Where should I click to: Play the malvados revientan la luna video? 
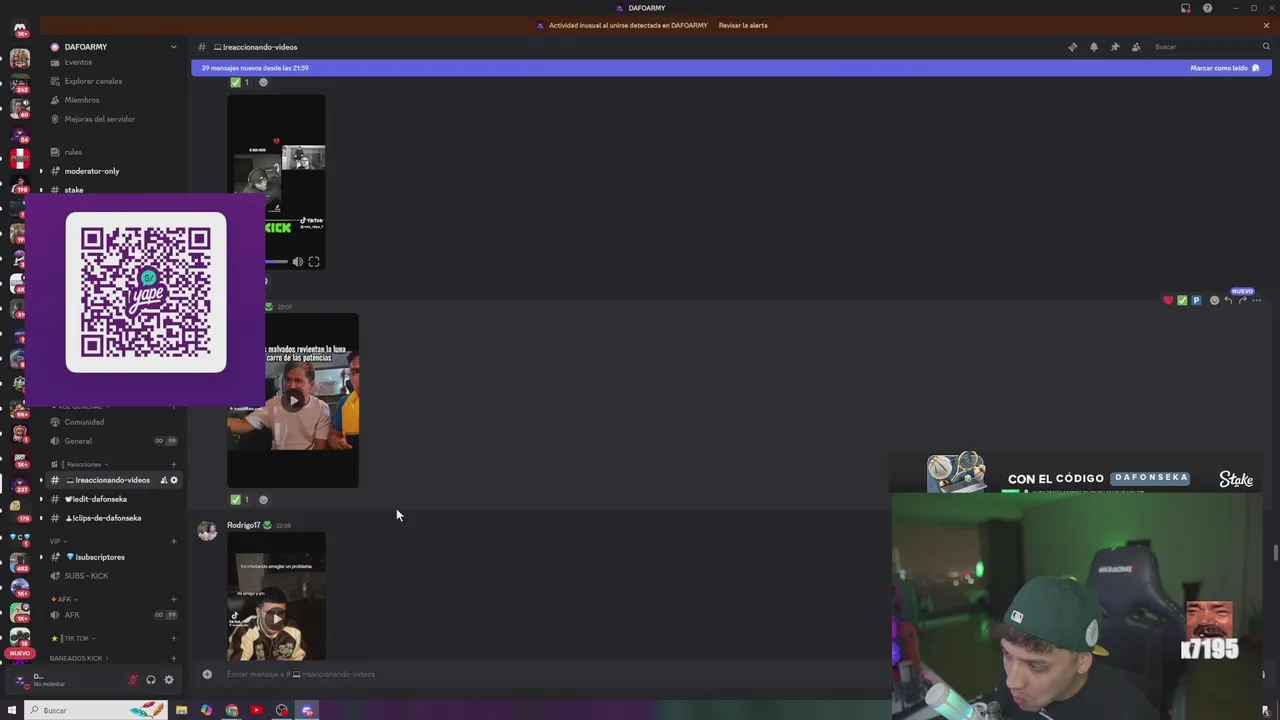coord(293,400)
